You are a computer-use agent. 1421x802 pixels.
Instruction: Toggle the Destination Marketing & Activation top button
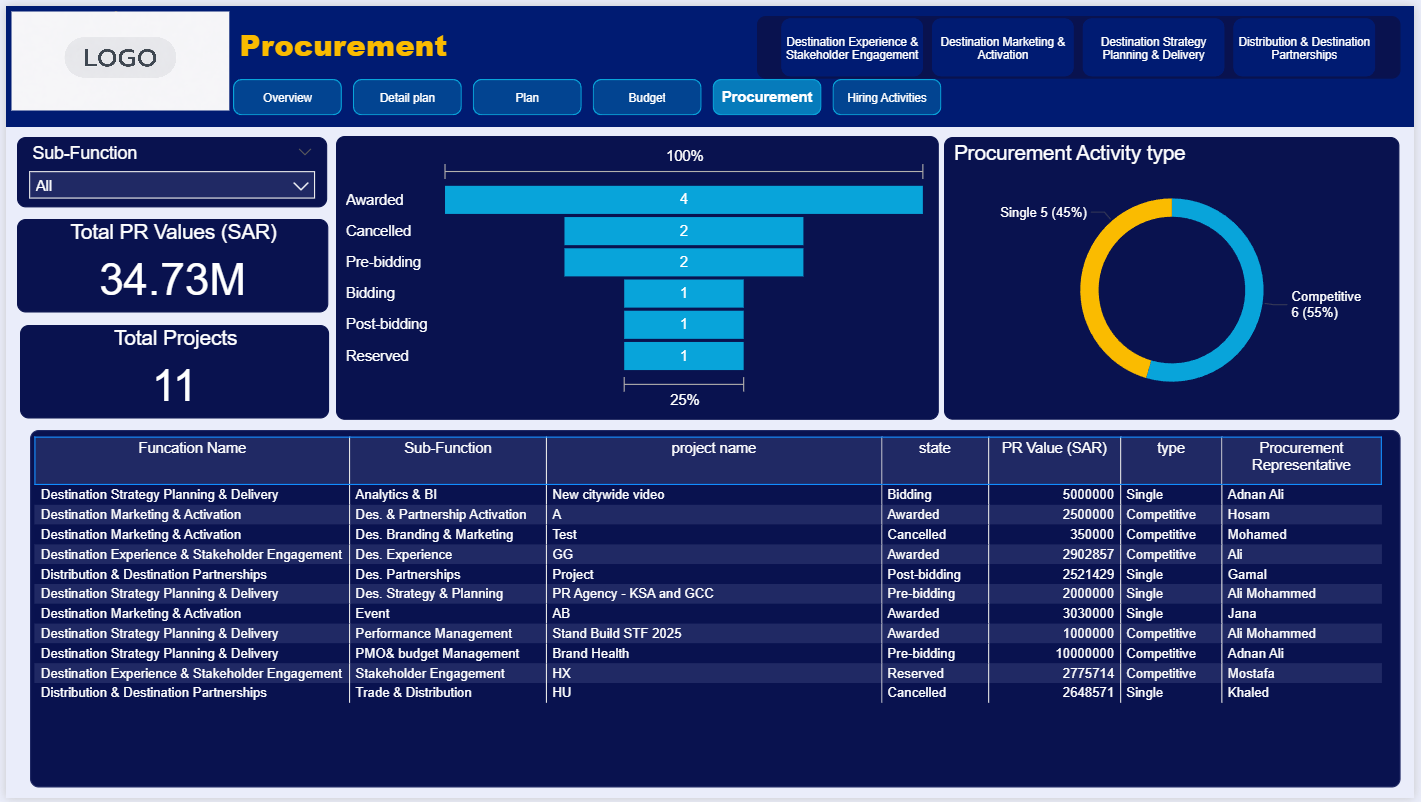click(1002, 48)
